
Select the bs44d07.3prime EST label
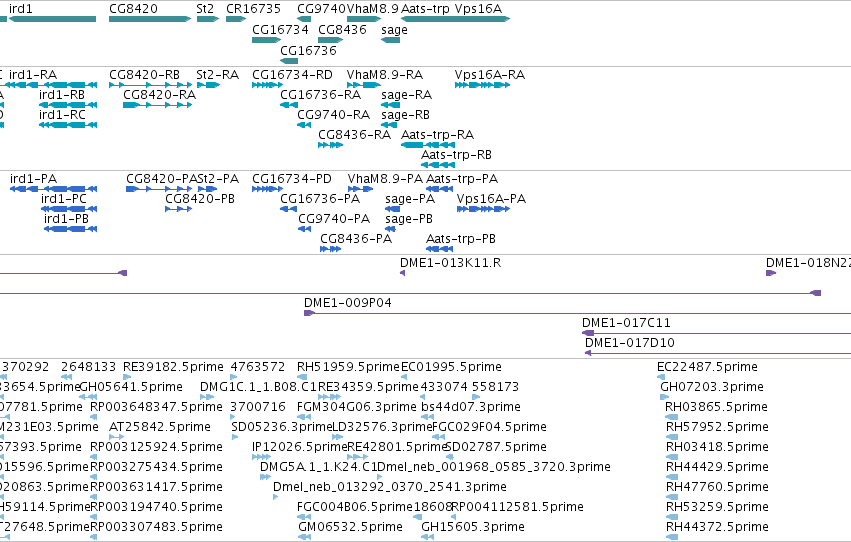tap(471, 407)
